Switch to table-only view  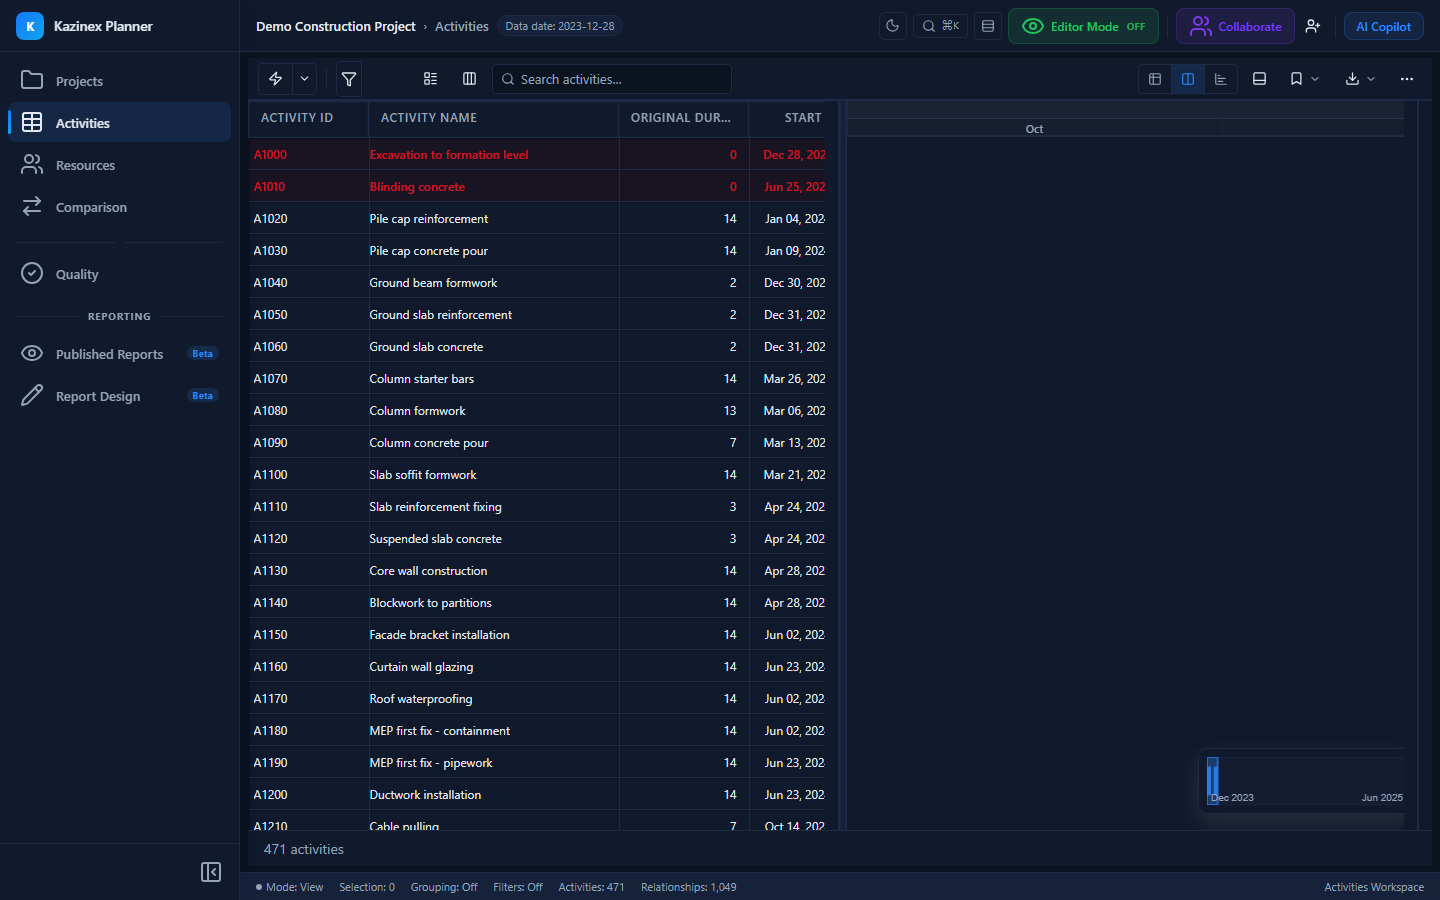click(x=1155, y=79)
